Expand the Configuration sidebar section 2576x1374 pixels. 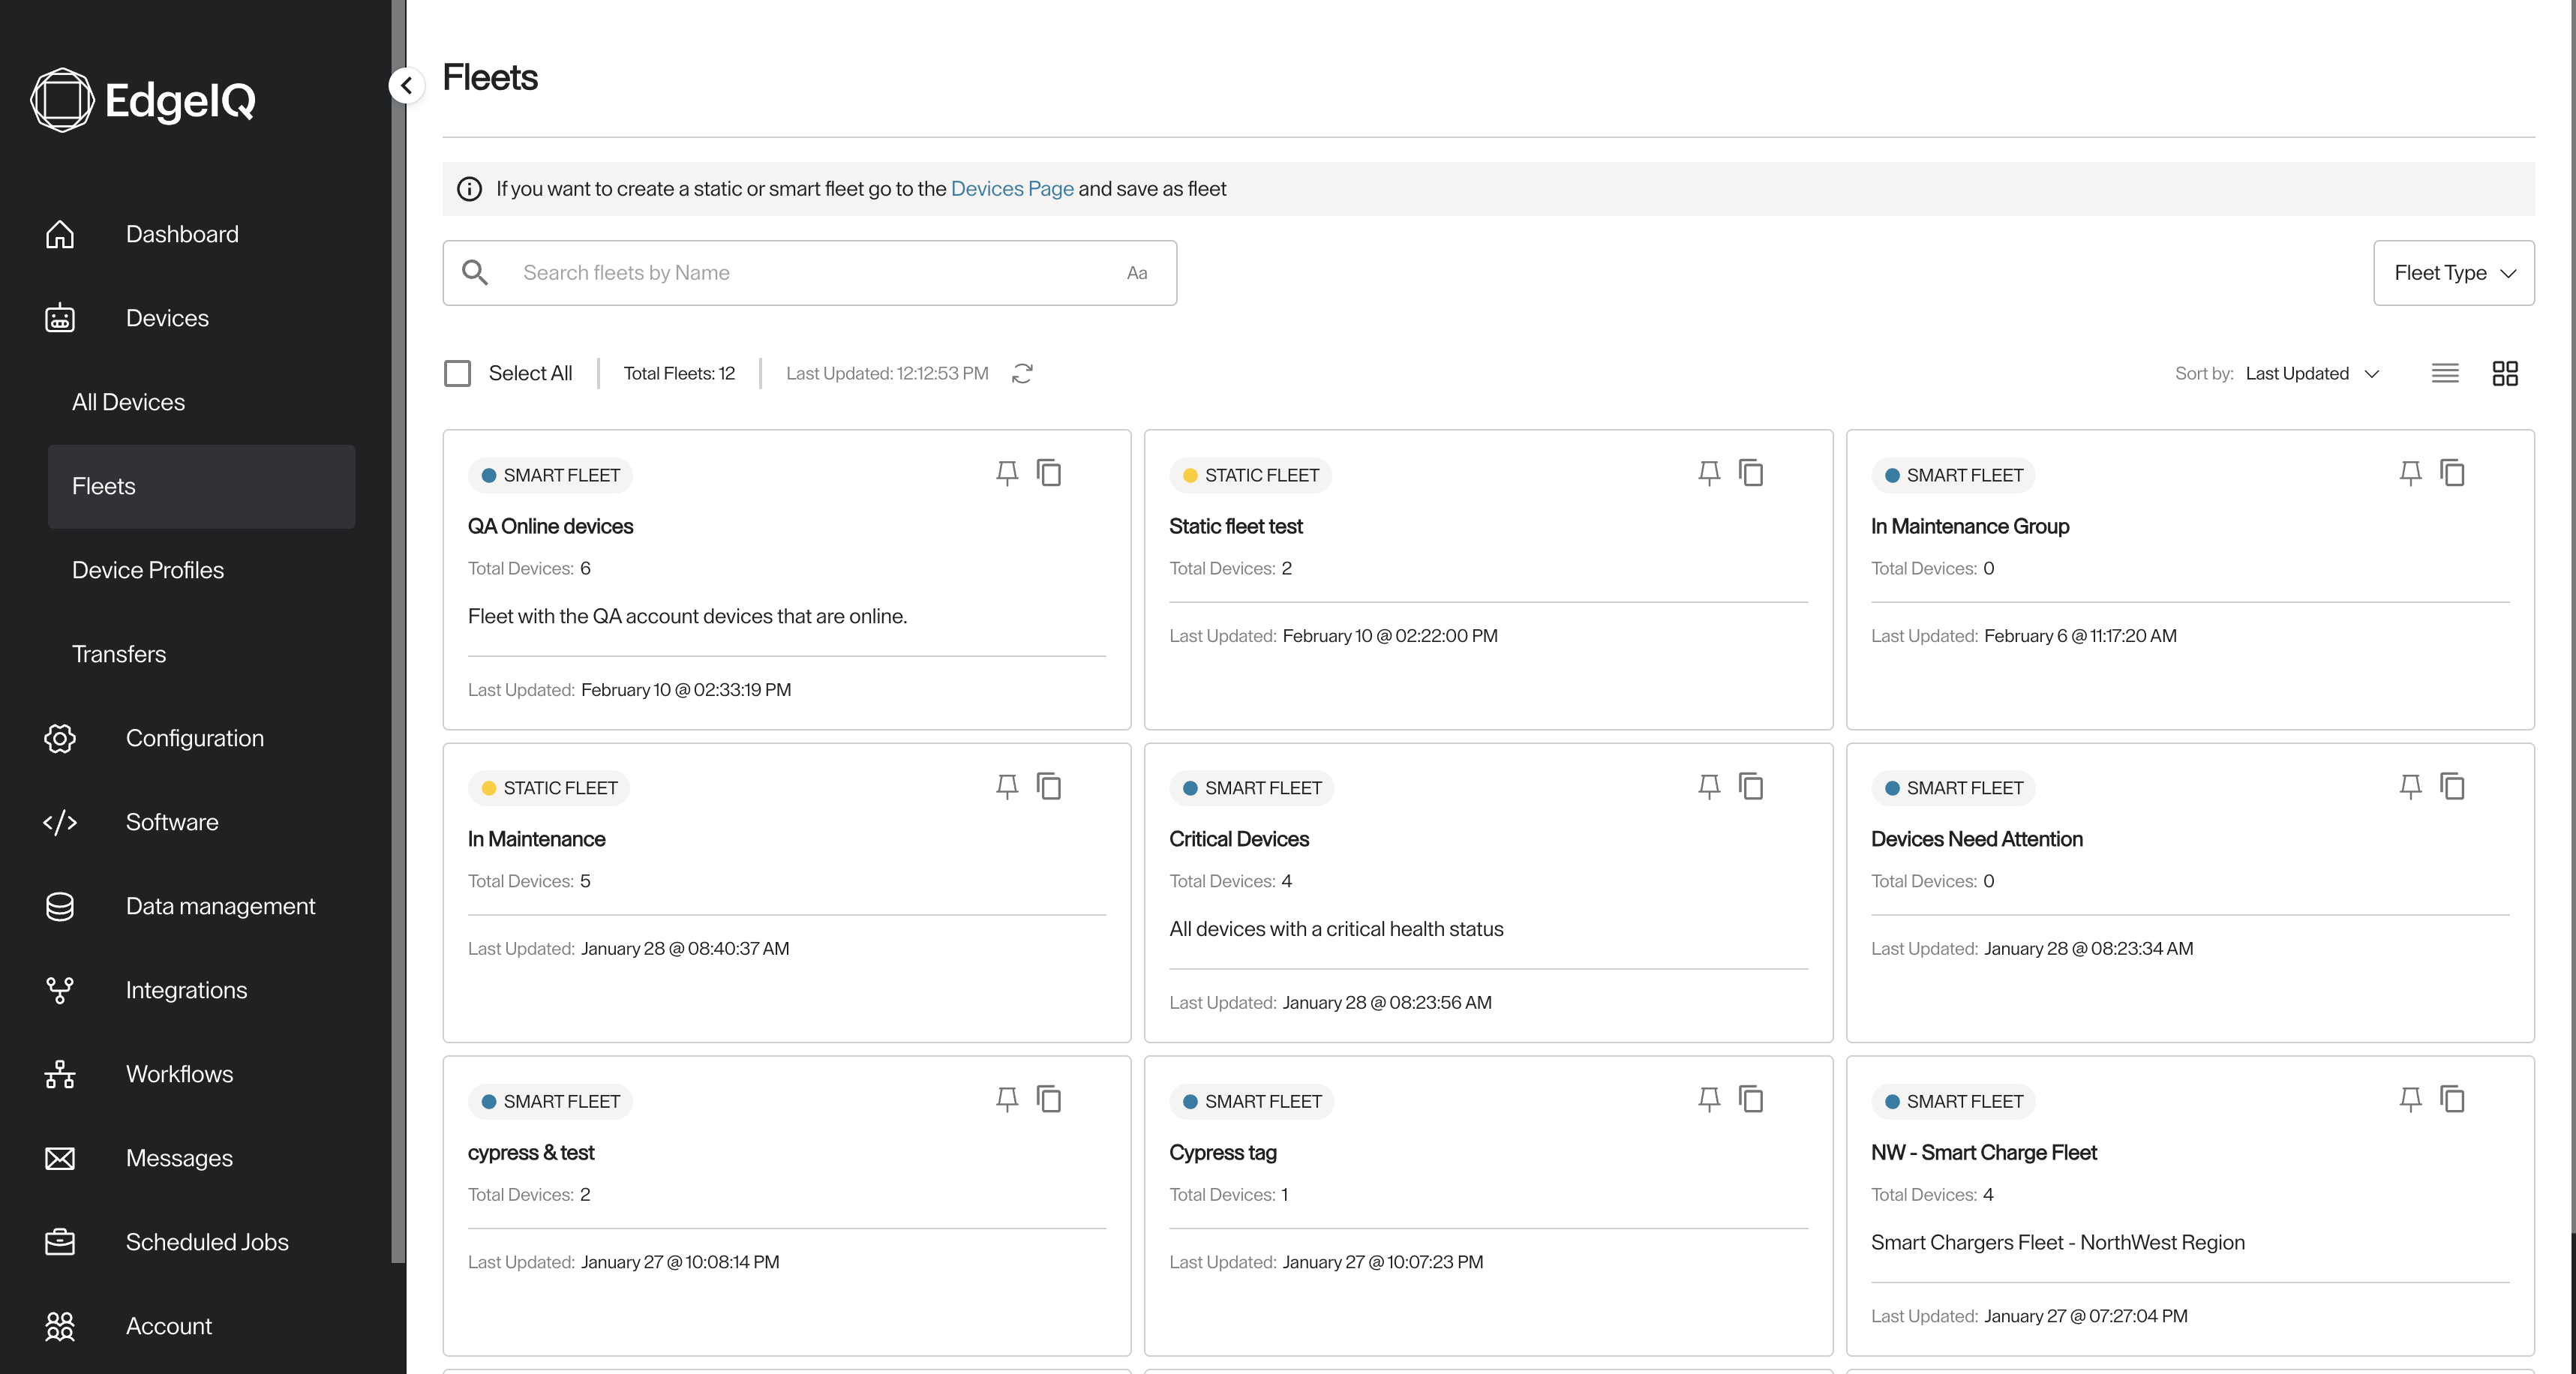[x=195, y=738]
